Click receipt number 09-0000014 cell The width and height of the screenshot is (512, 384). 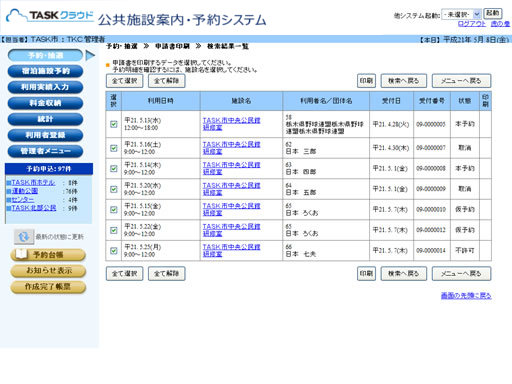[x=431, y=251]
